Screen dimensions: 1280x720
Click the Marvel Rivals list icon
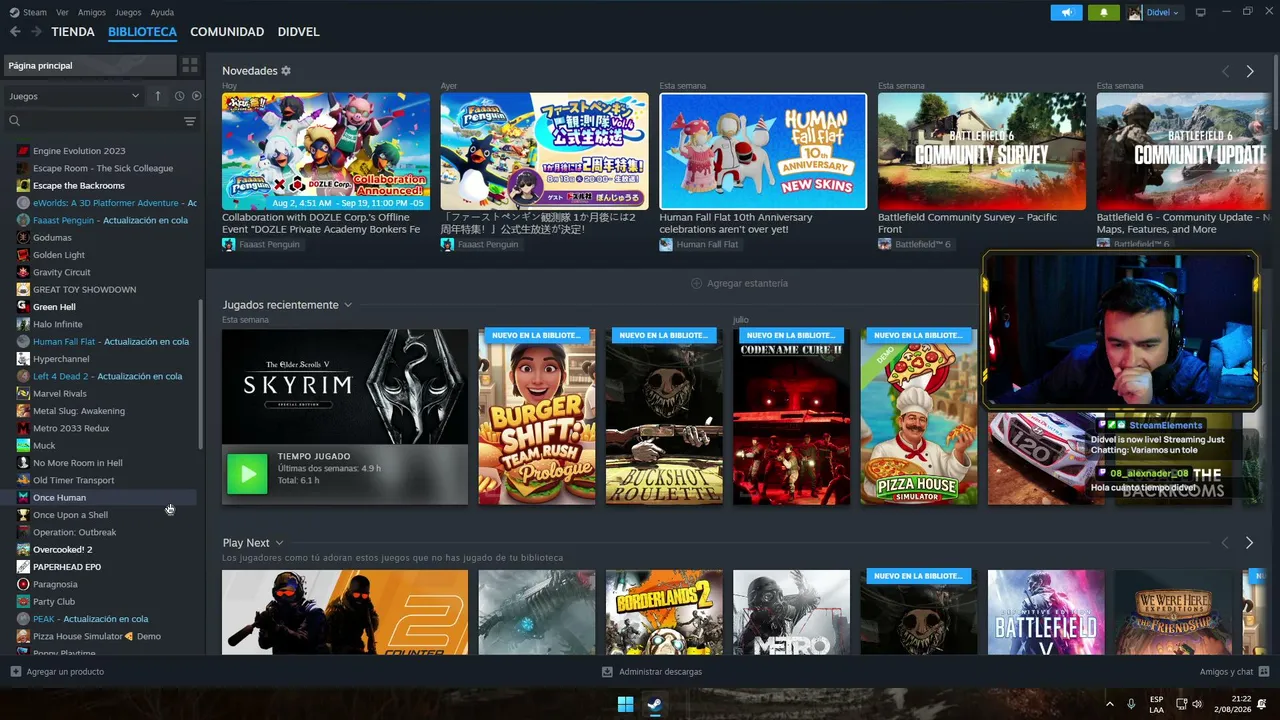pos(23,394)
